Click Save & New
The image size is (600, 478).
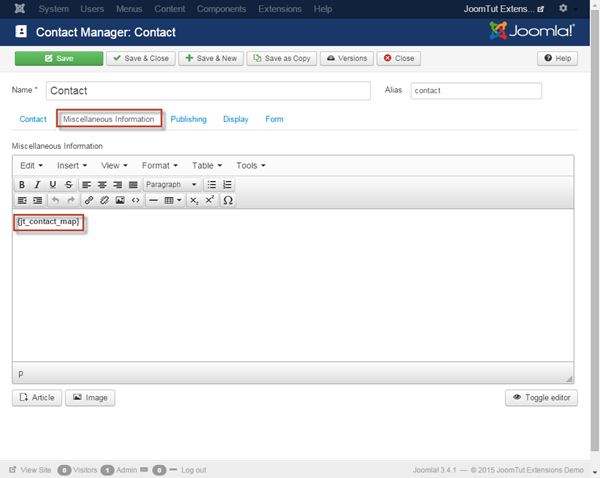211,59
